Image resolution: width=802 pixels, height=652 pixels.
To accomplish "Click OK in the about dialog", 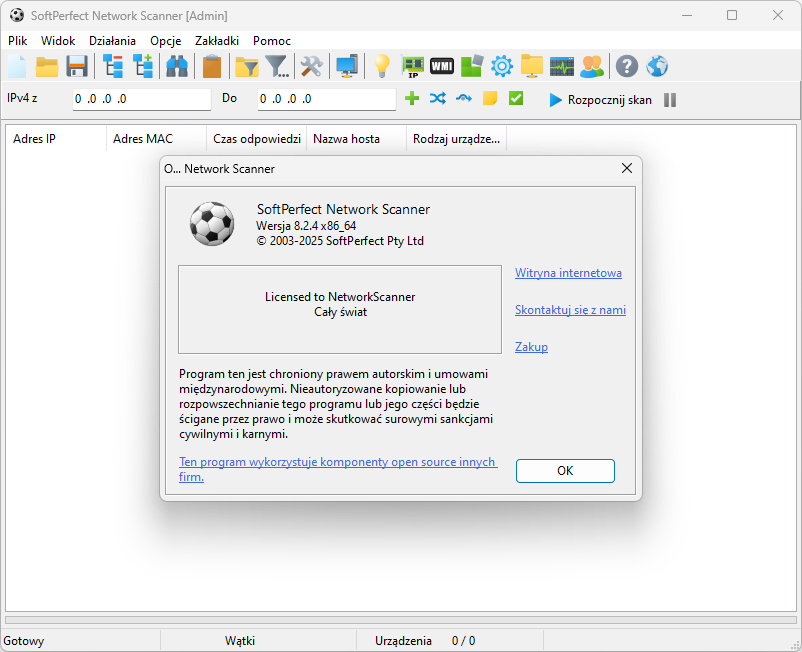I will [565, 471].
